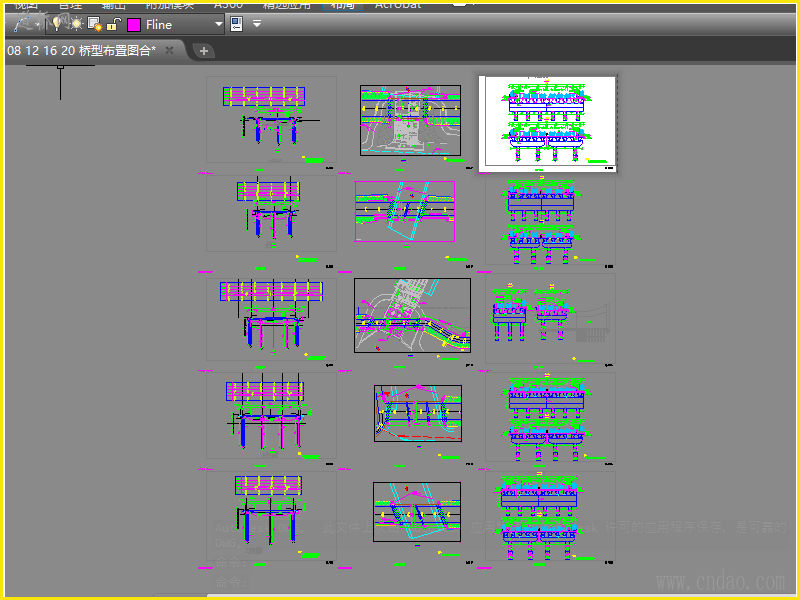The image size is (800, 600).
Task: Toggle viewport freeze icon for the Fline layer
Action: [x=95, y=24]
